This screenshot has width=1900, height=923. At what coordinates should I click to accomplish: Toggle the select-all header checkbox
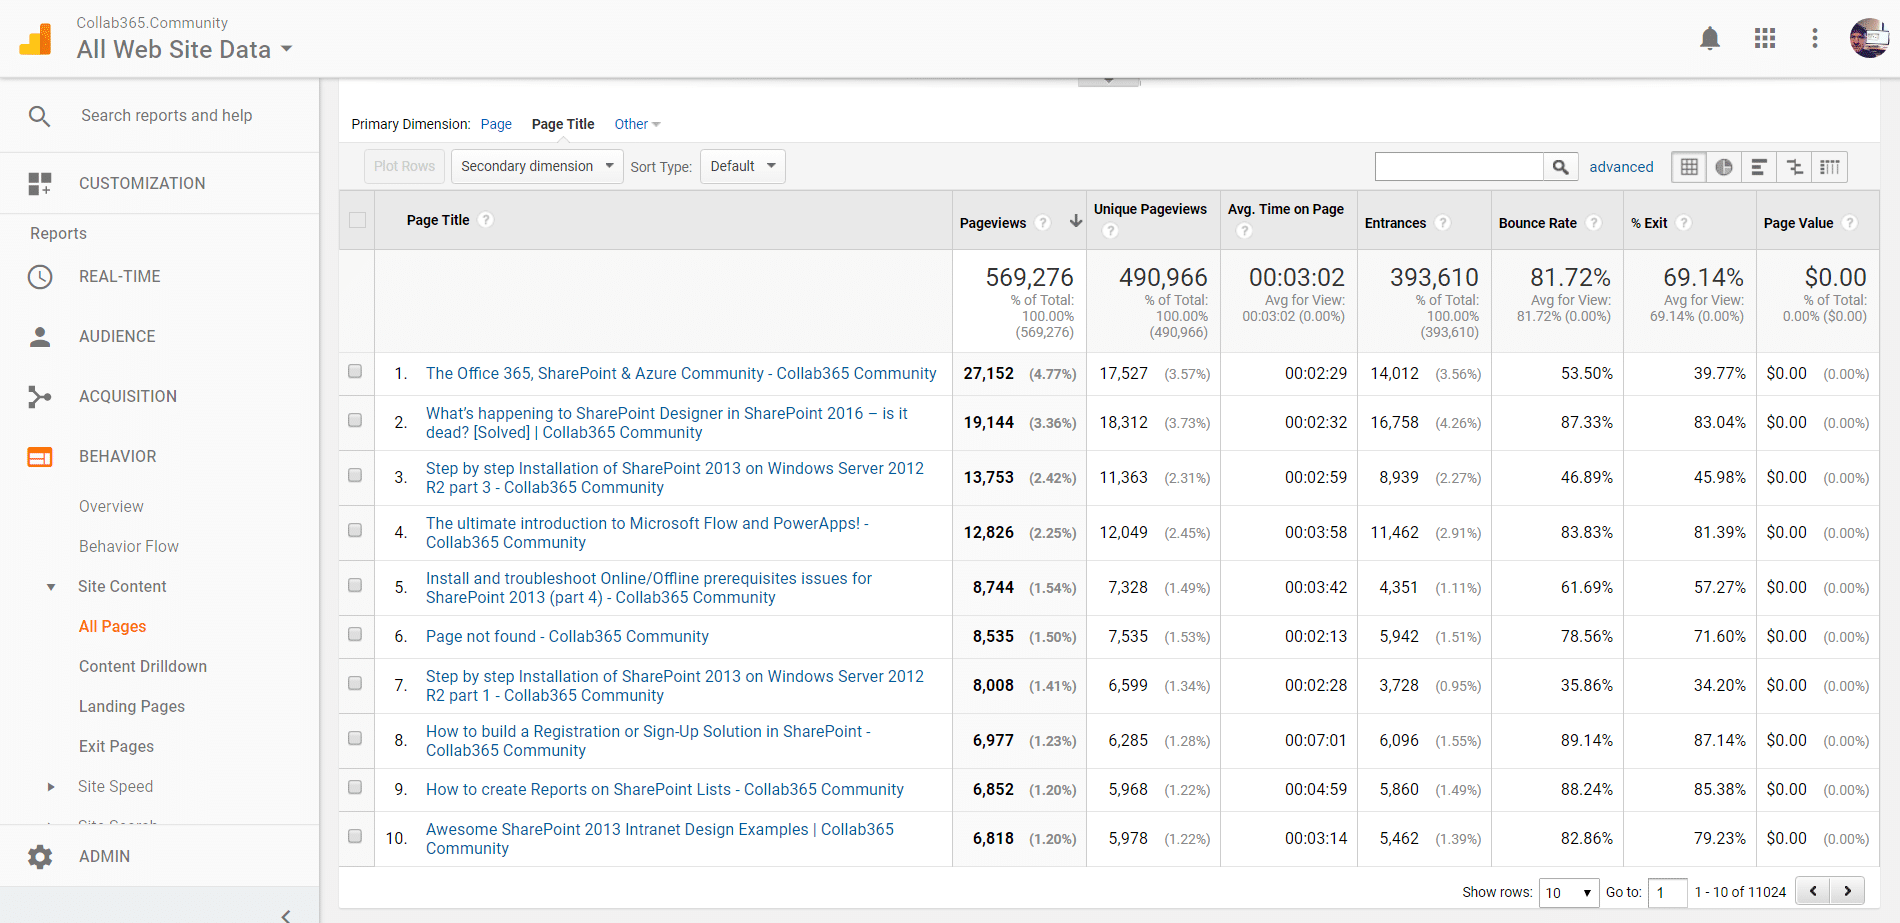point(357,220)
